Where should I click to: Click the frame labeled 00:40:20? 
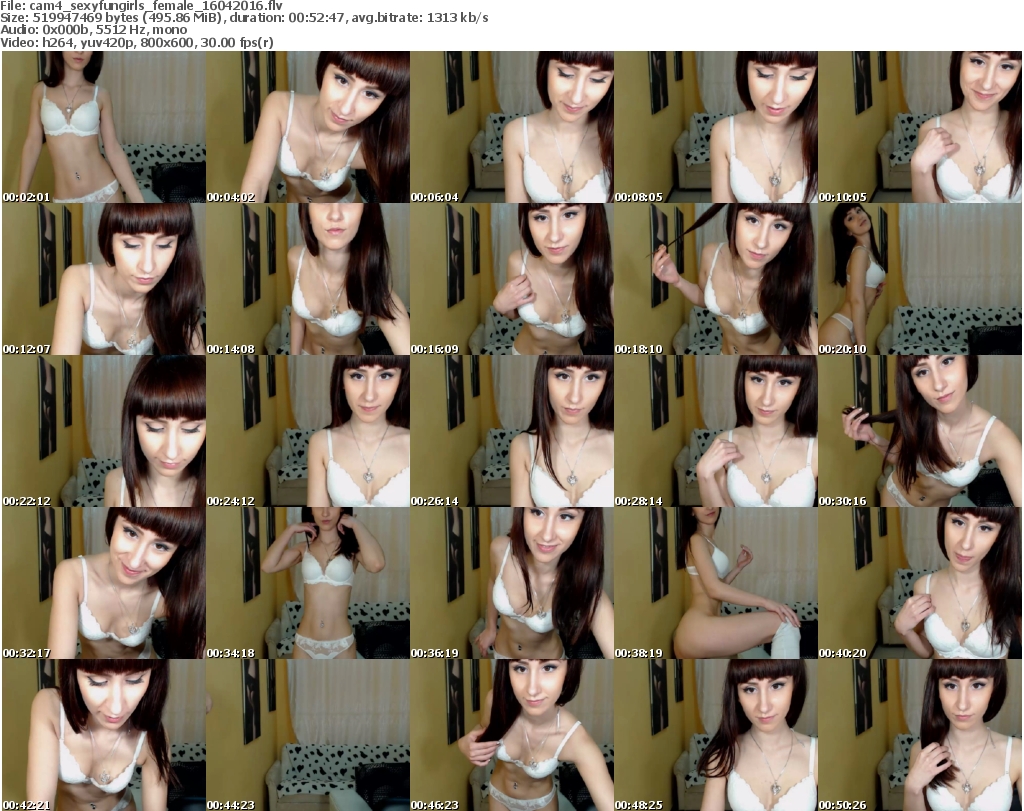point(920,583)
